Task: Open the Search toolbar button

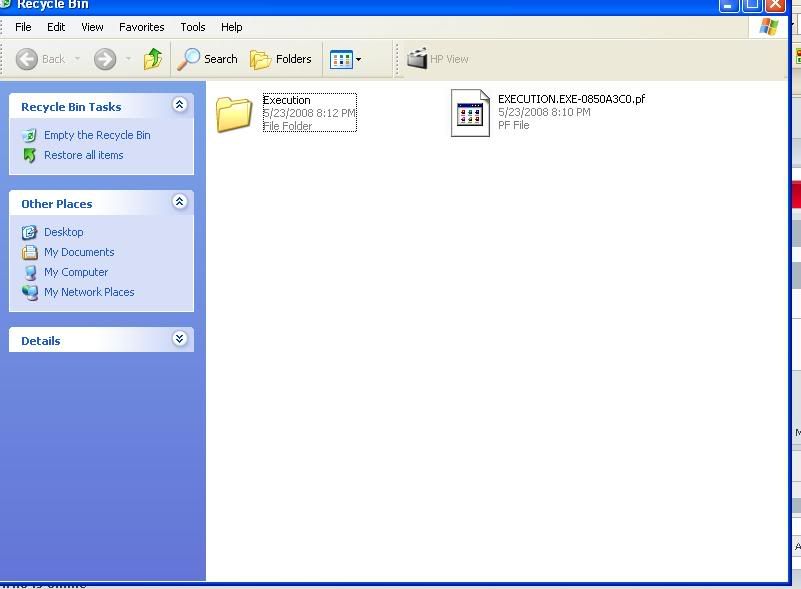Action: (x=208, y=59)
